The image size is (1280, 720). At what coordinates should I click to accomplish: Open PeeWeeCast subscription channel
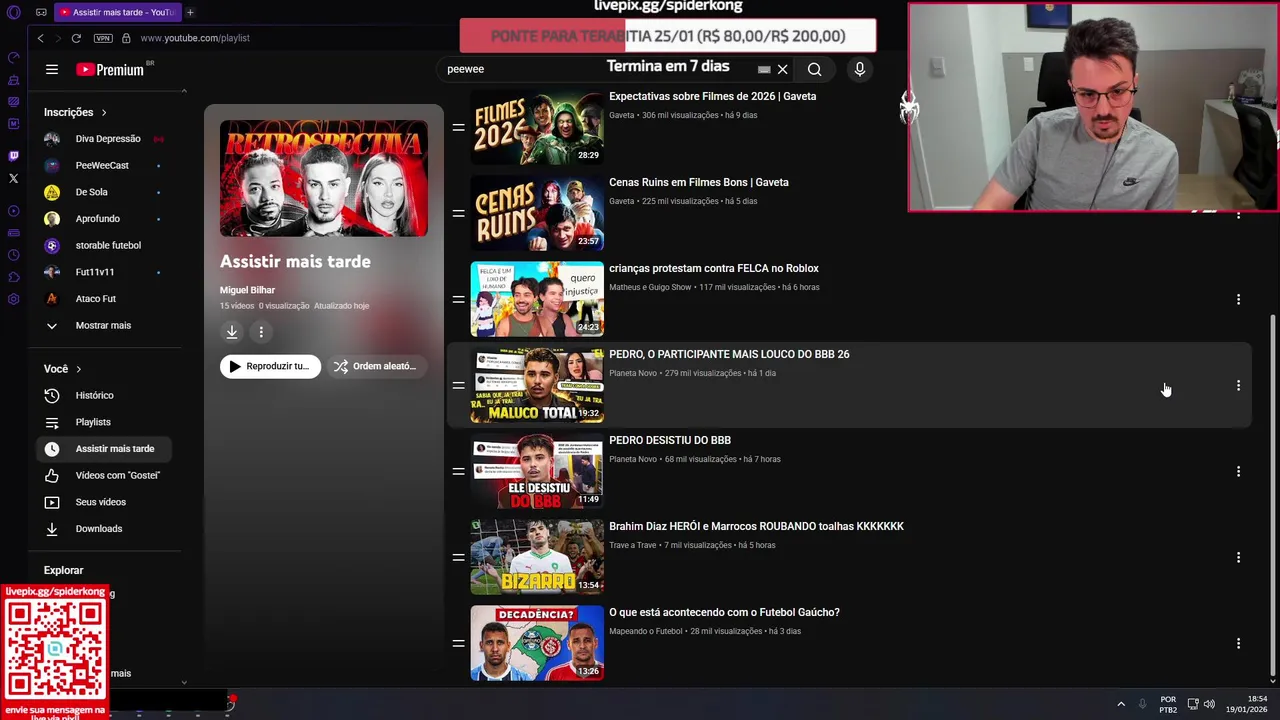(106, 165)
